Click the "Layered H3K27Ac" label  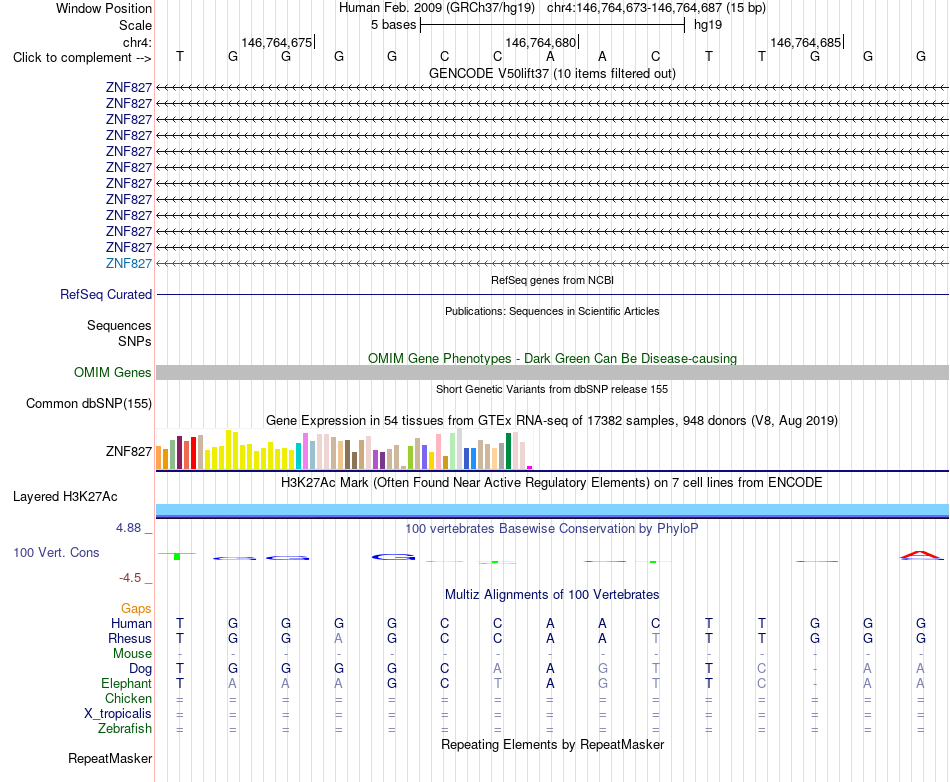click(x=65, y=497)
